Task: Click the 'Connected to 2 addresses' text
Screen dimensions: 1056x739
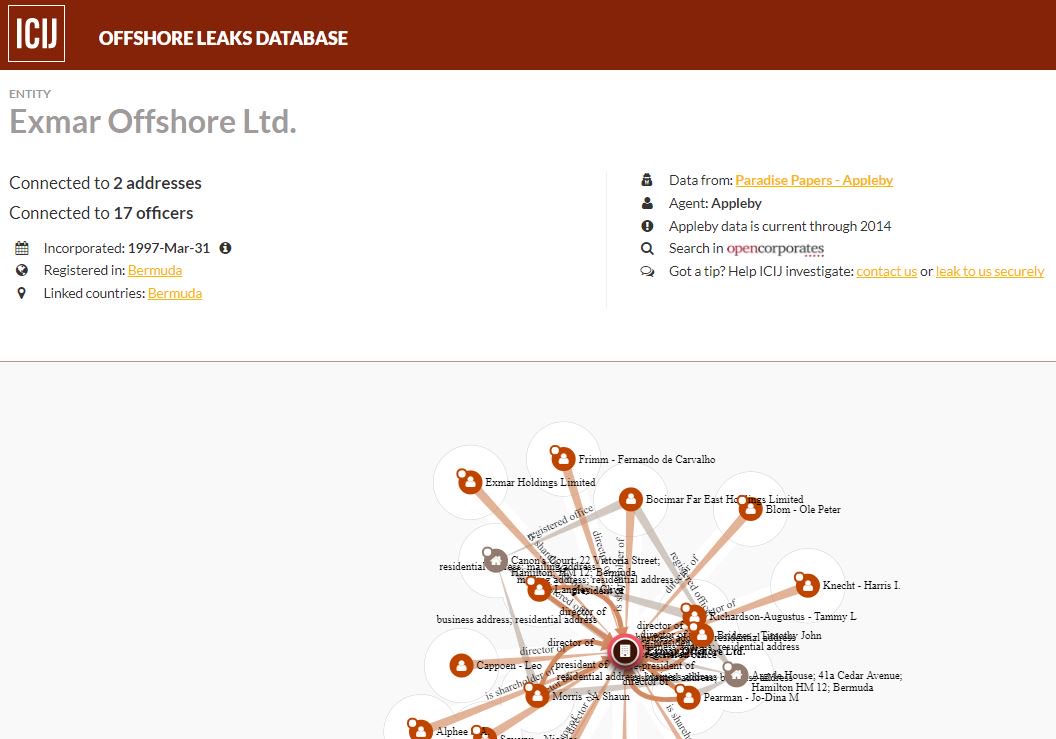Action: pos(105,183)
